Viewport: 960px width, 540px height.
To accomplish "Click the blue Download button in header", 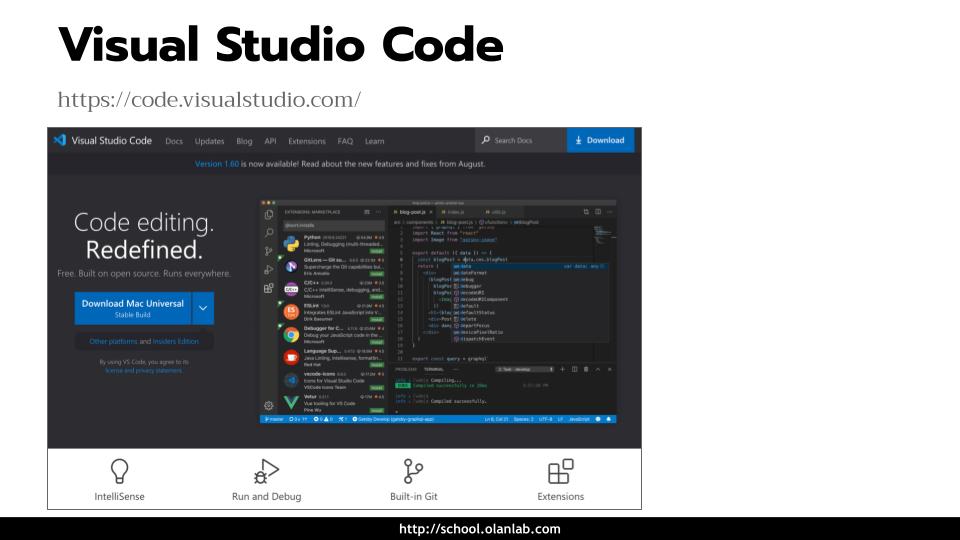I will pos(600,141).
